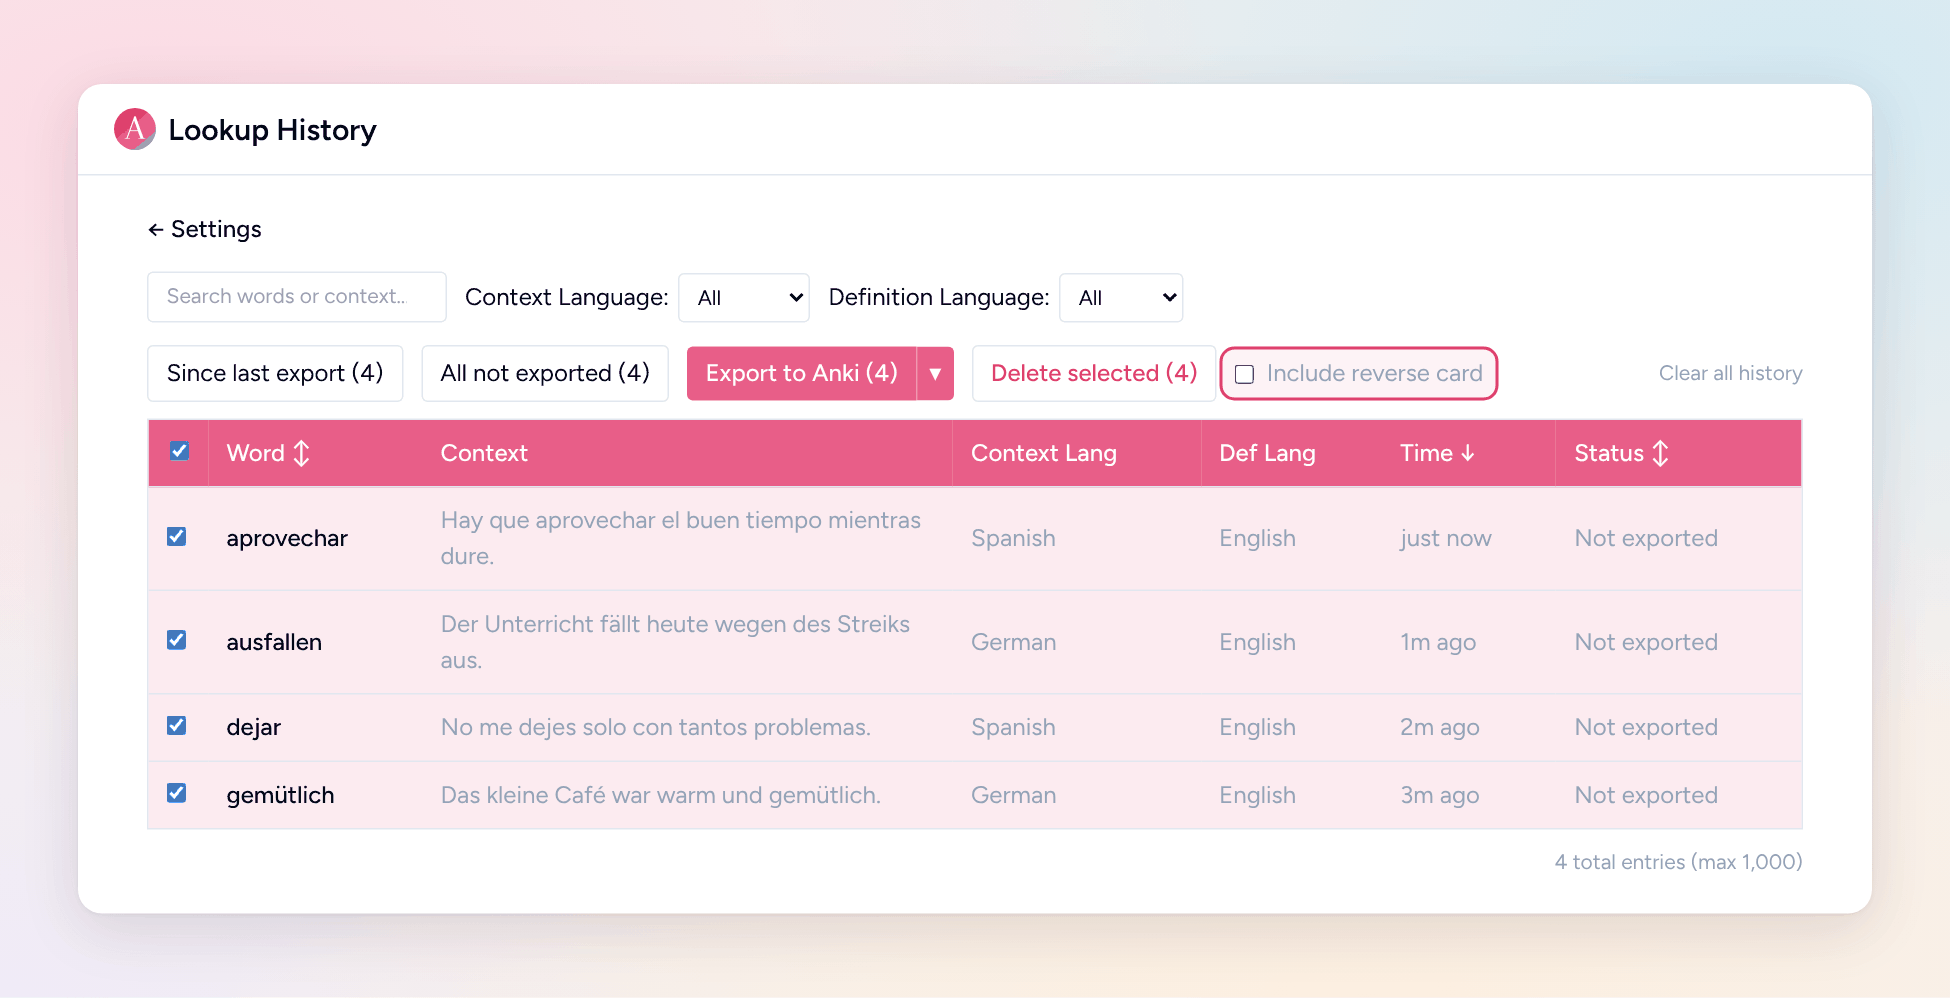Select entries Since last export (4)
1950x998 pixels.
(x=275, y=373)
